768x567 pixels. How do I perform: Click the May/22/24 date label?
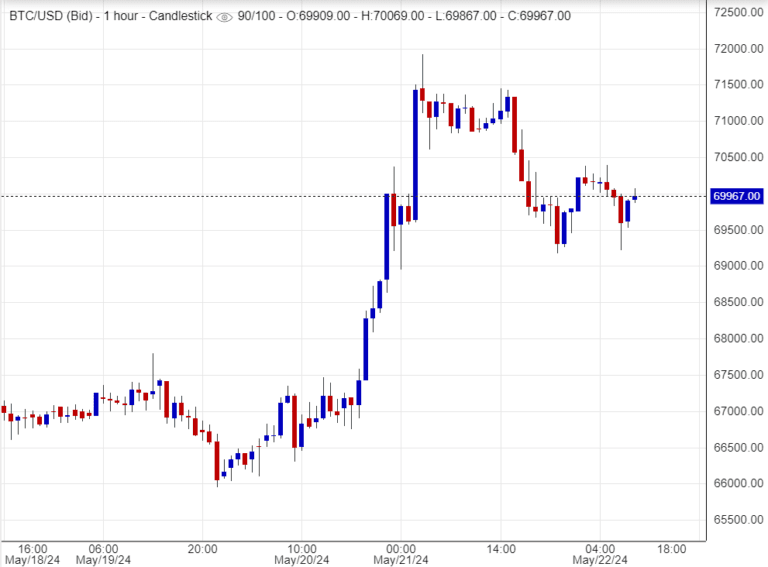pyautogui.click(x=600, y=560)
